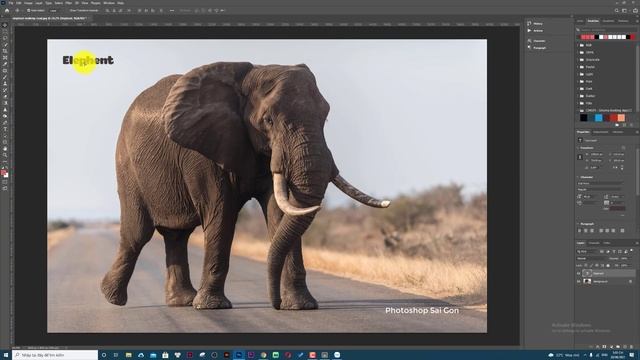Click the Search Swatches input field
The width and height of the screenshot is (640, 360).
[x=606, y=30]
